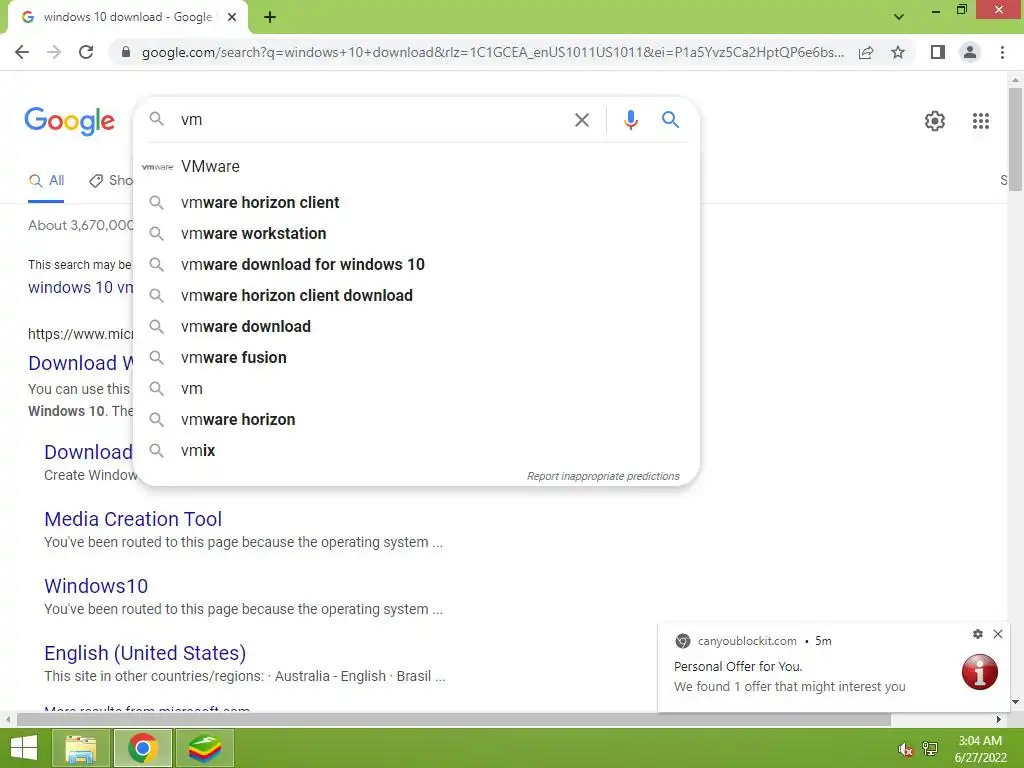Viewport: 1024px width, 768px height.
Task: Click Personal Offer for You notification
Action: pos(738,666)
